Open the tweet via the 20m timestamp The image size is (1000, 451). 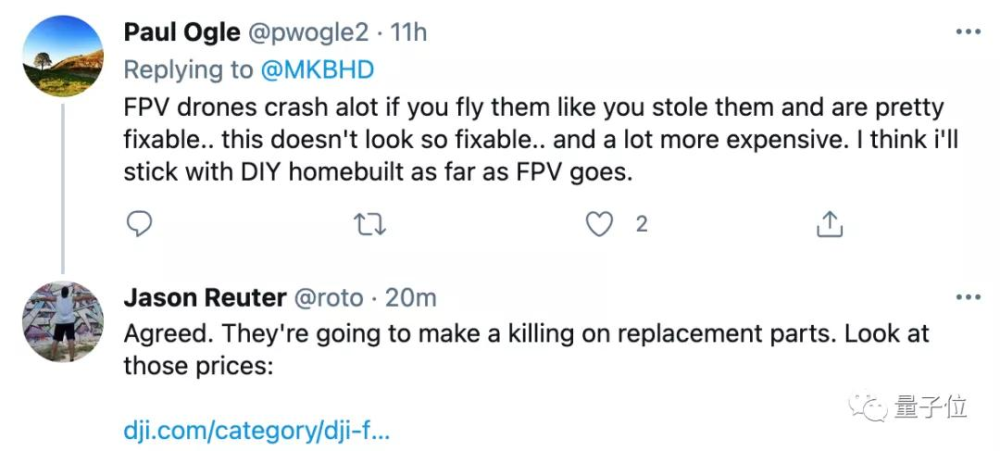pyautogui.click(x=409, y=297)
